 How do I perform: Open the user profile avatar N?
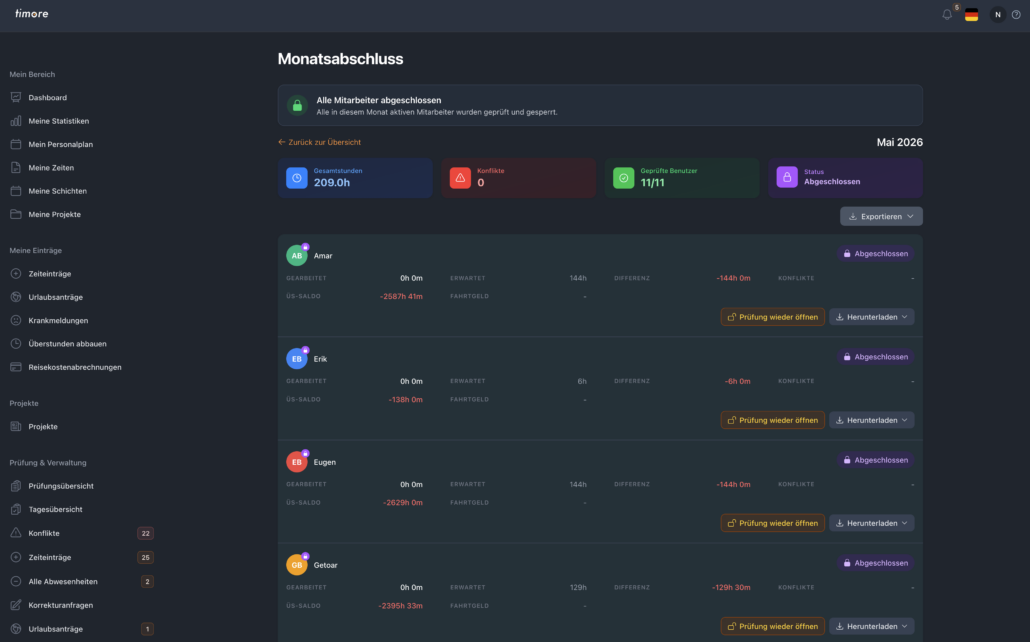(997, 14)
